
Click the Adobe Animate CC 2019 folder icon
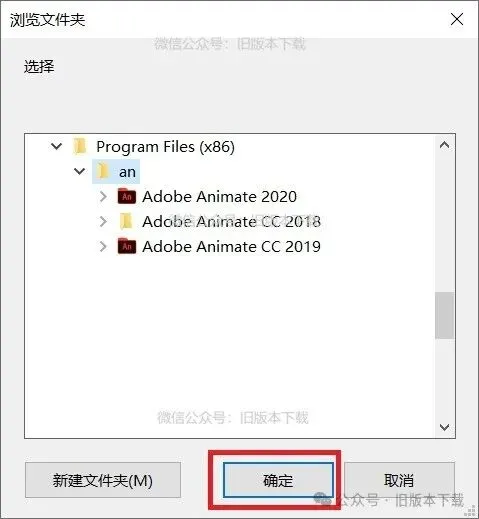click(x=127, y=246)
